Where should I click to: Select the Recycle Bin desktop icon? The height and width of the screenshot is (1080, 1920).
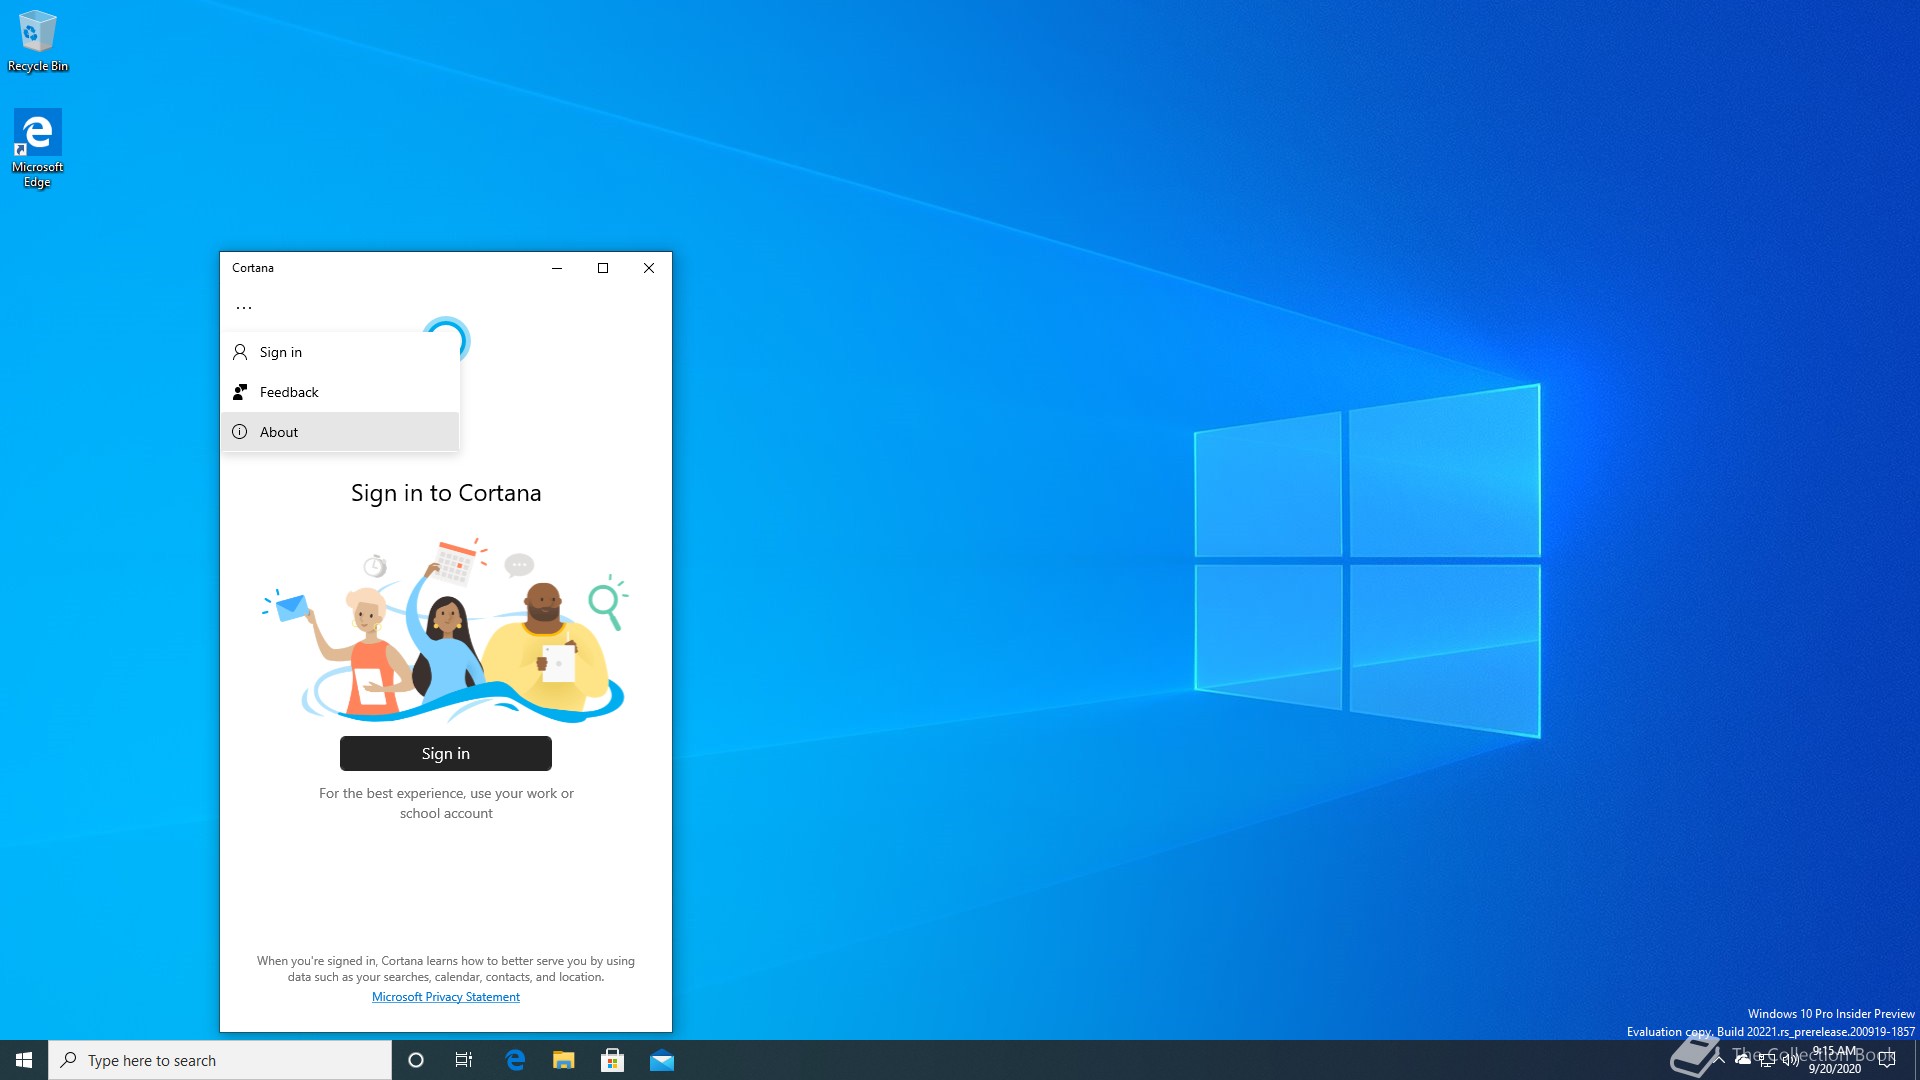pyautogui.click(x=37, y=42)
